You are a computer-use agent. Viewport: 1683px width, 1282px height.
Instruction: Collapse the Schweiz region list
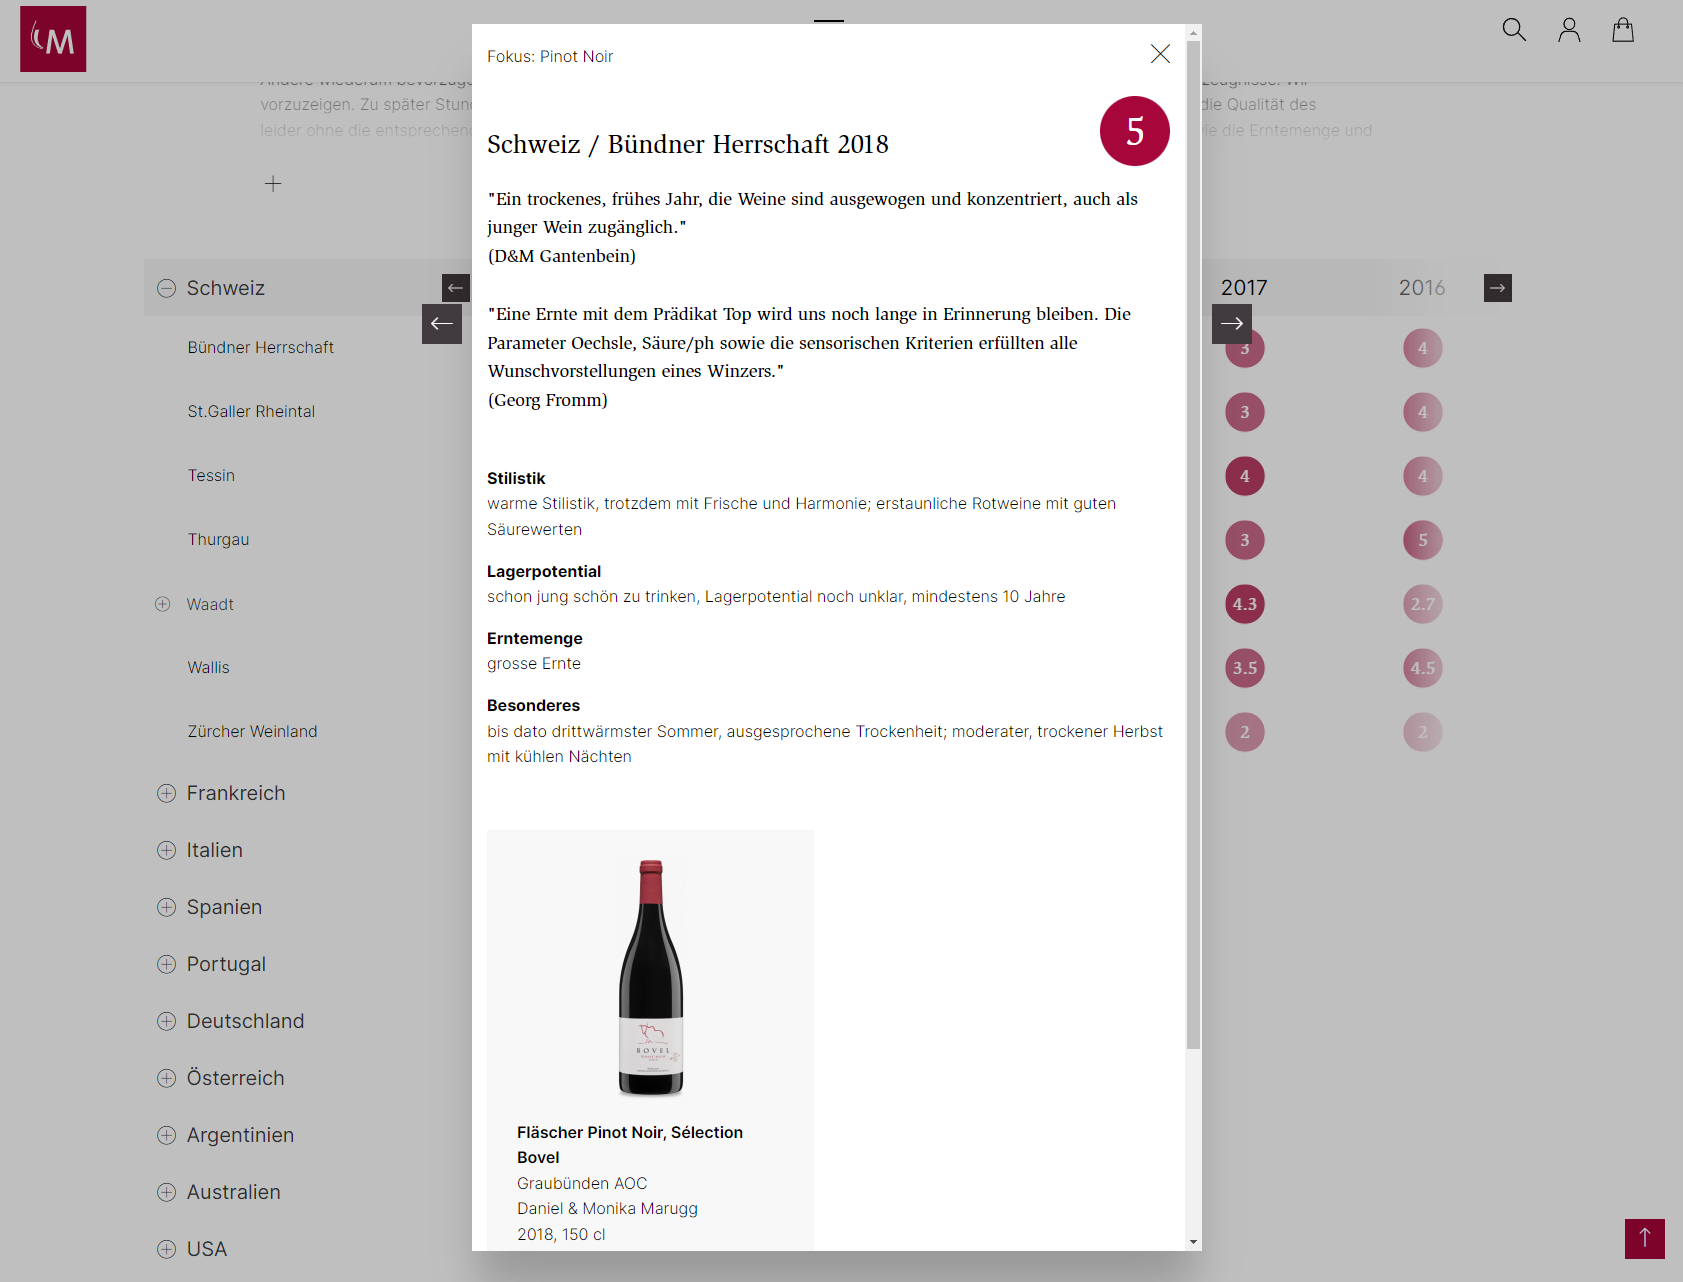pyautogui.click(x=166, y=288)
